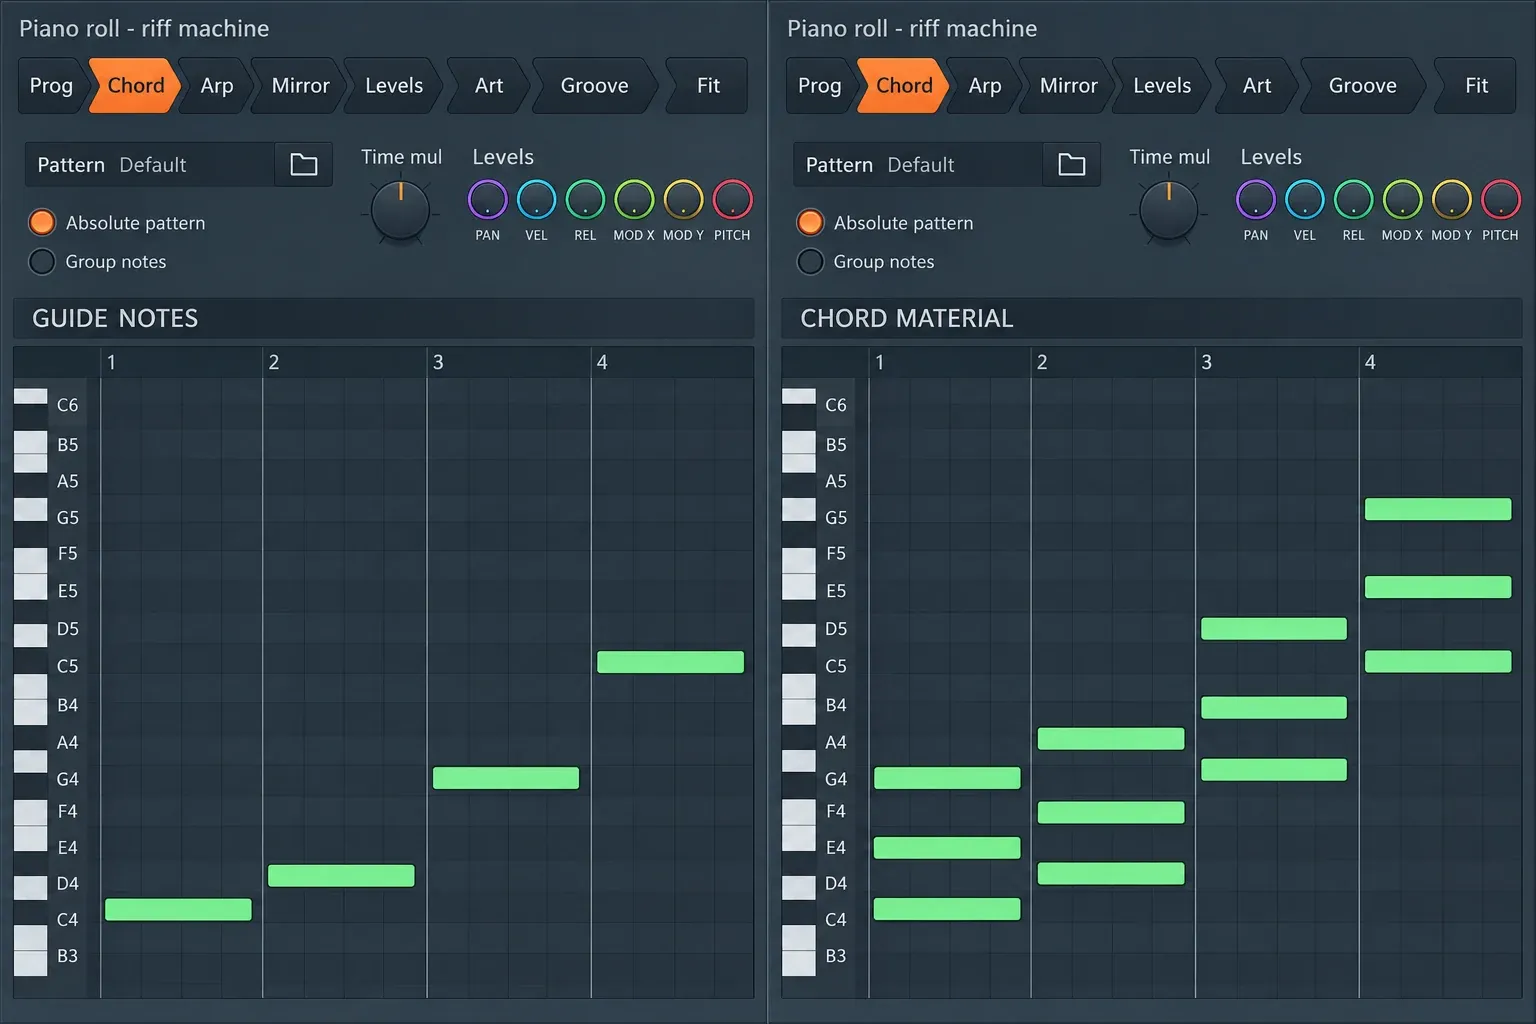Select E4 chord note in bar 1
1536x1024 pixels.
tap(947, 848)
